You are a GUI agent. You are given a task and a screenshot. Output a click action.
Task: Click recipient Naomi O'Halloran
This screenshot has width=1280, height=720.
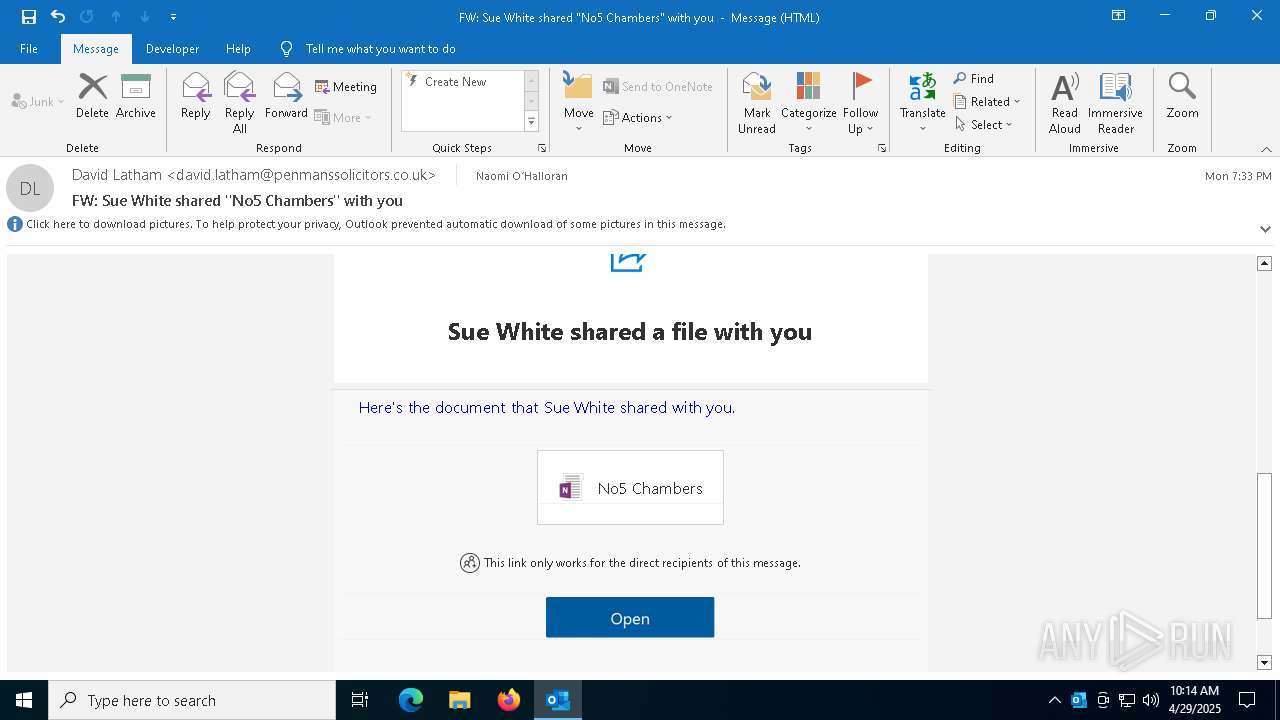tap(522, 176)
